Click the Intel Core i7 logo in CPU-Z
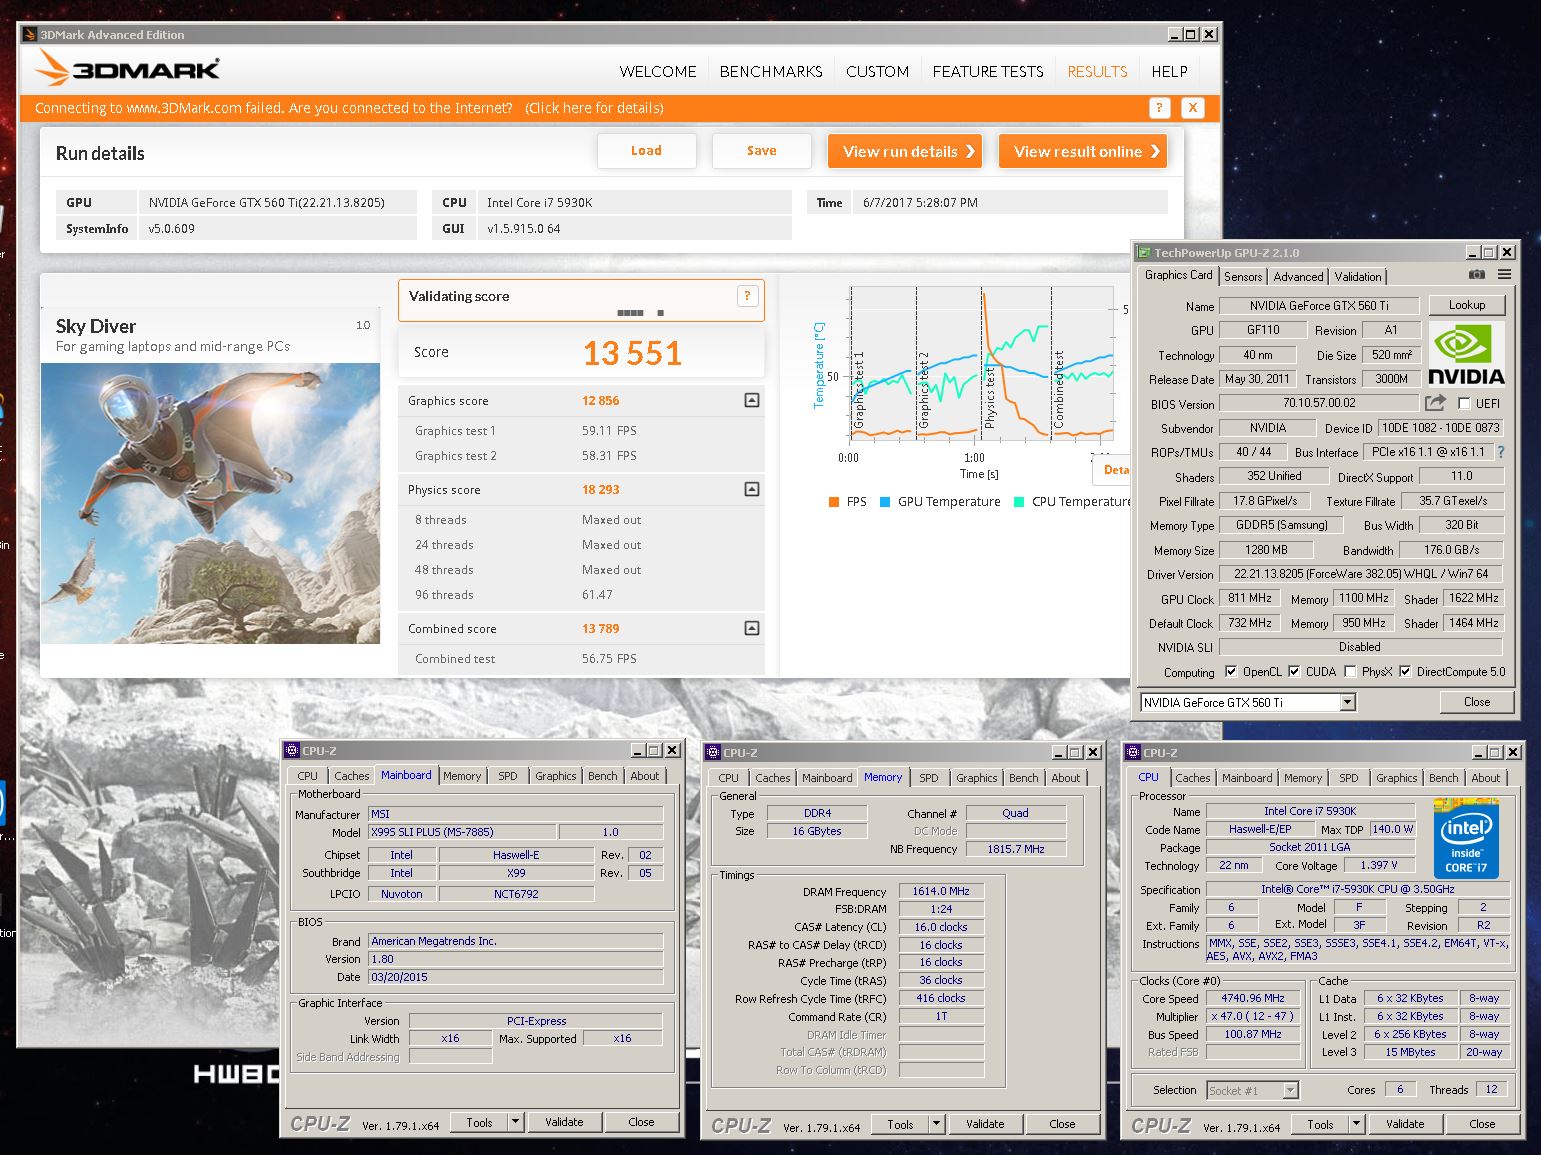1541x1155 pixels. pos(1466,838)
